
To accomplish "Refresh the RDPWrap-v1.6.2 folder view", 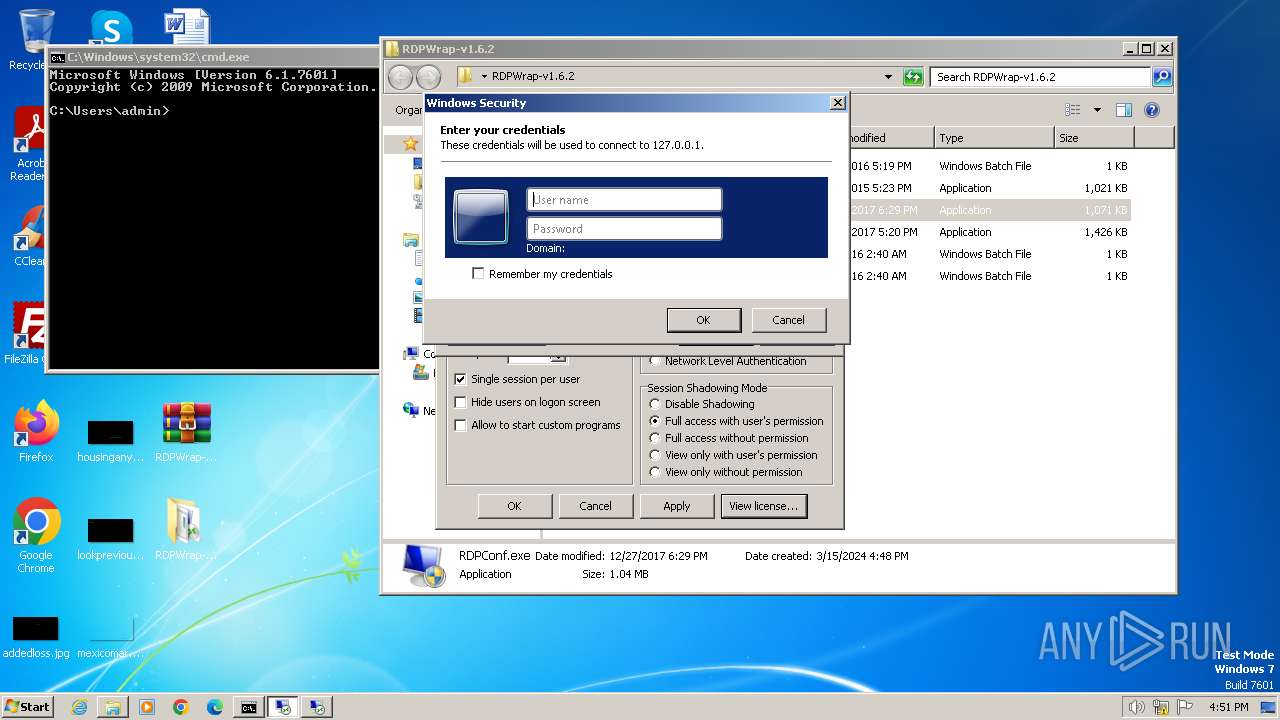I will [913, 77].
